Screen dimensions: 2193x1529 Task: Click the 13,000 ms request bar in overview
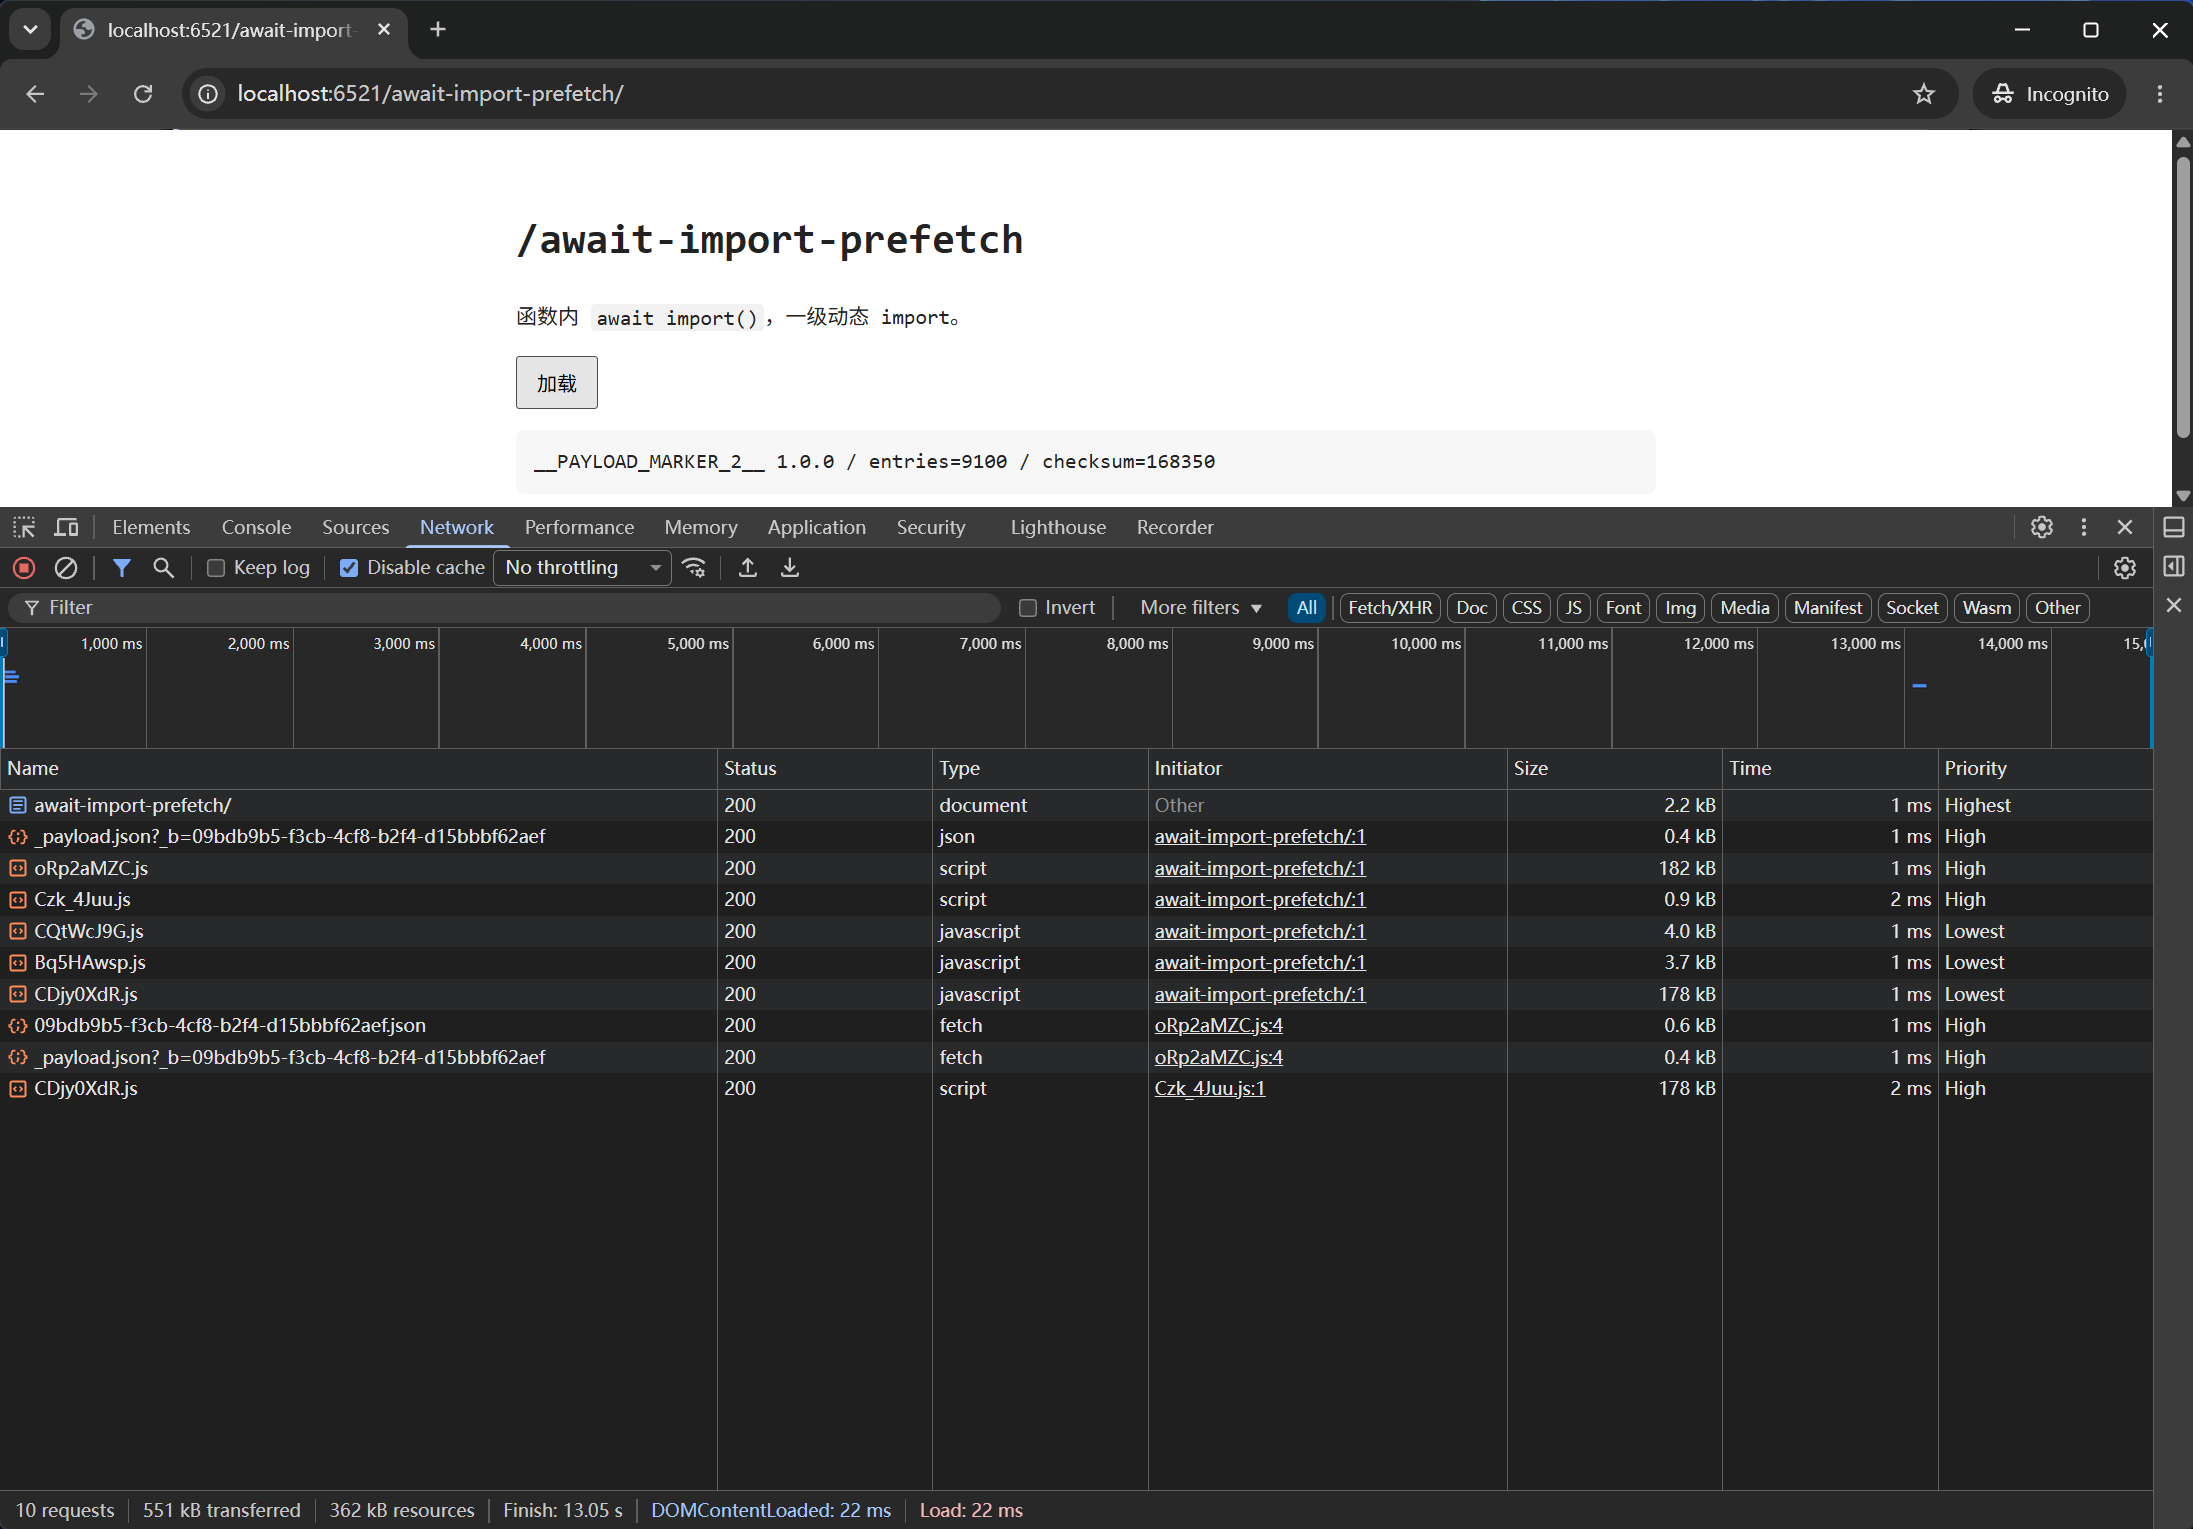tap(1919, 686)
